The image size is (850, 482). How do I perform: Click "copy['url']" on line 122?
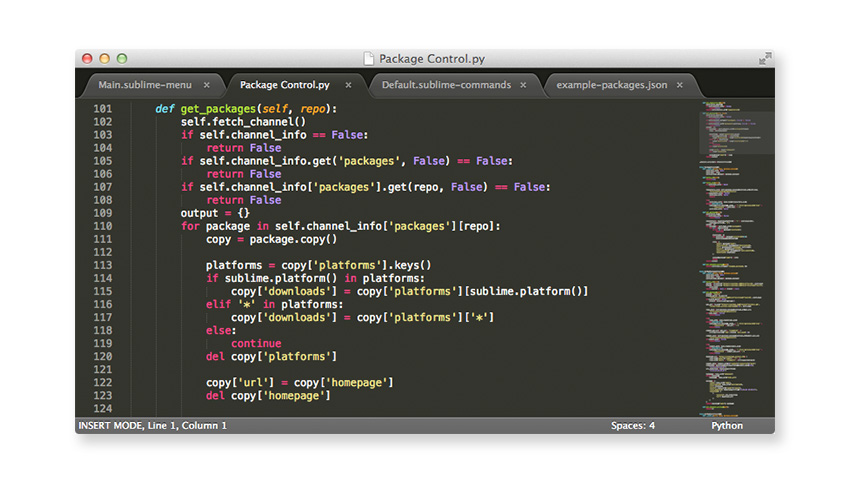240,383
